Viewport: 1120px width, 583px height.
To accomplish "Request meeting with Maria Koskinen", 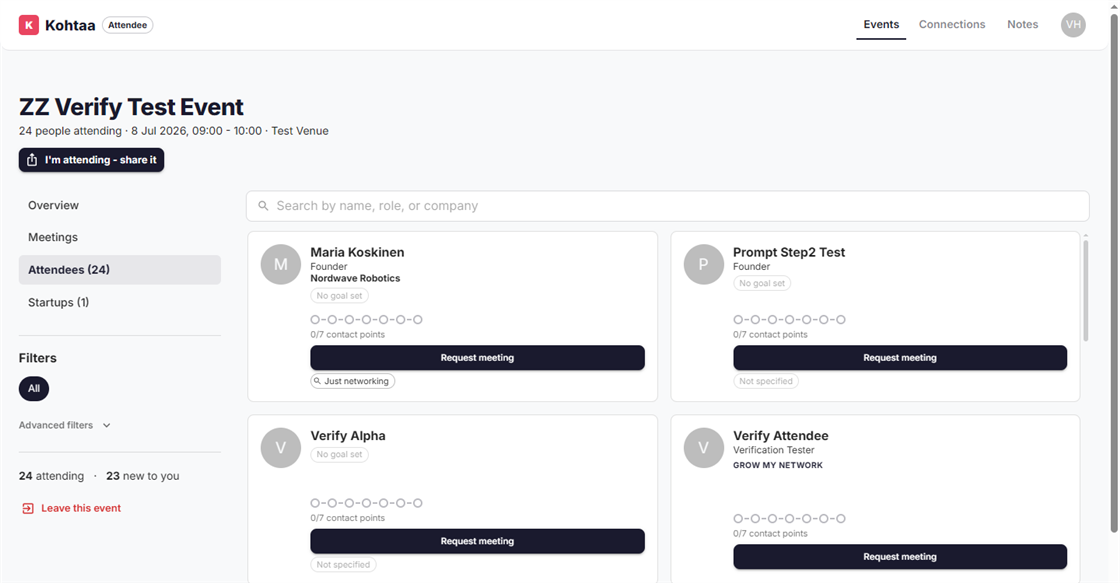I will pos(477,358).
